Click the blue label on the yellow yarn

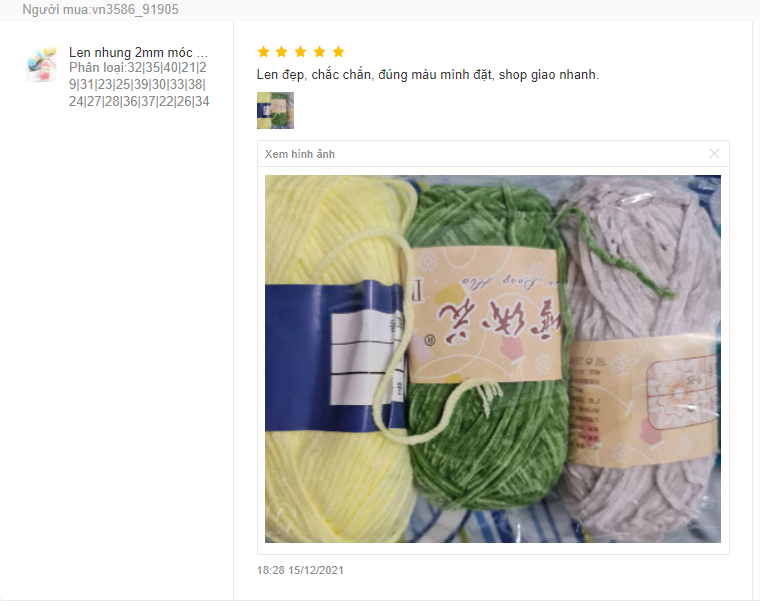[334, 356]
